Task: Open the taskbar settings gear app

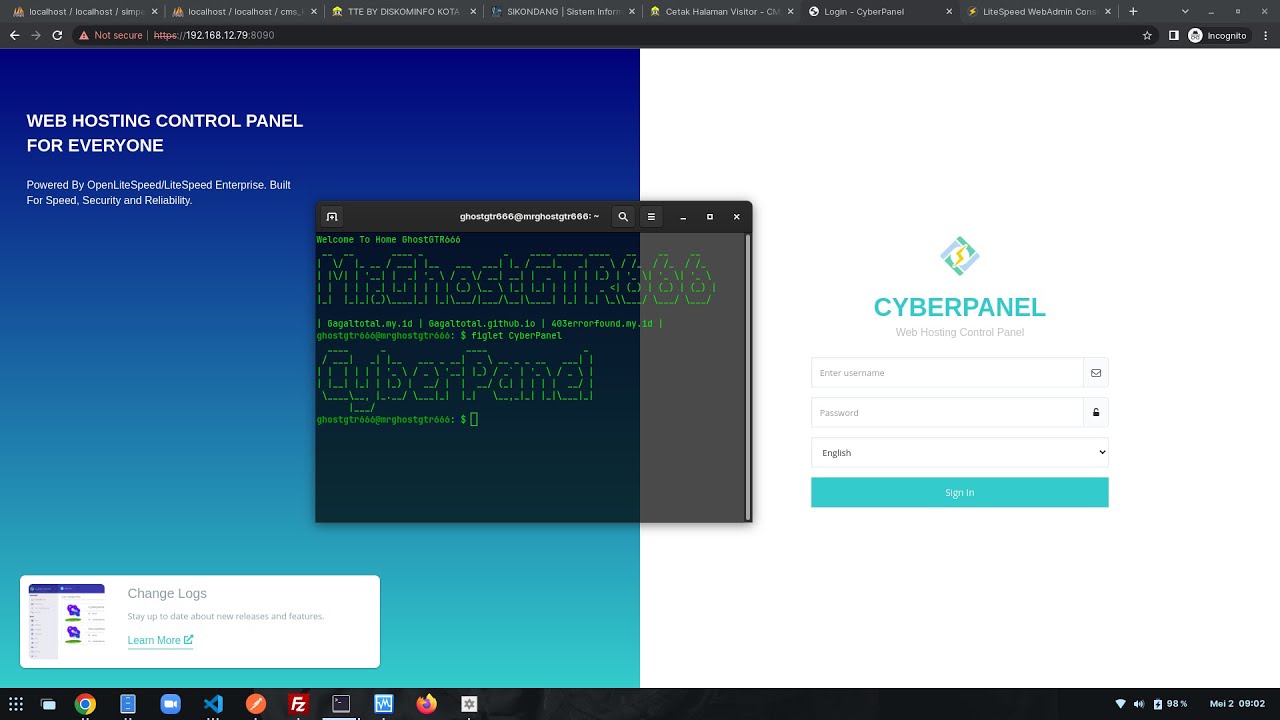Action: pos(469,704)
